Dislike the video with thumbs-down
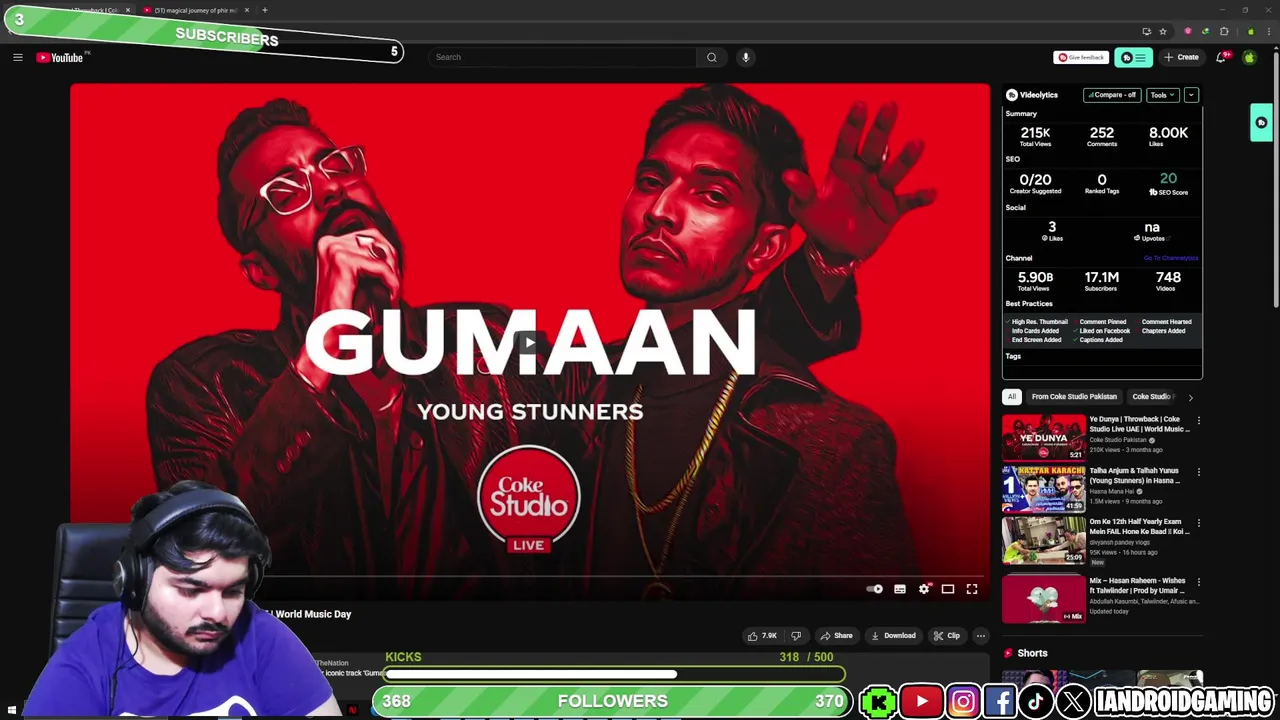Screen dimensions: 1280x720 796,636
